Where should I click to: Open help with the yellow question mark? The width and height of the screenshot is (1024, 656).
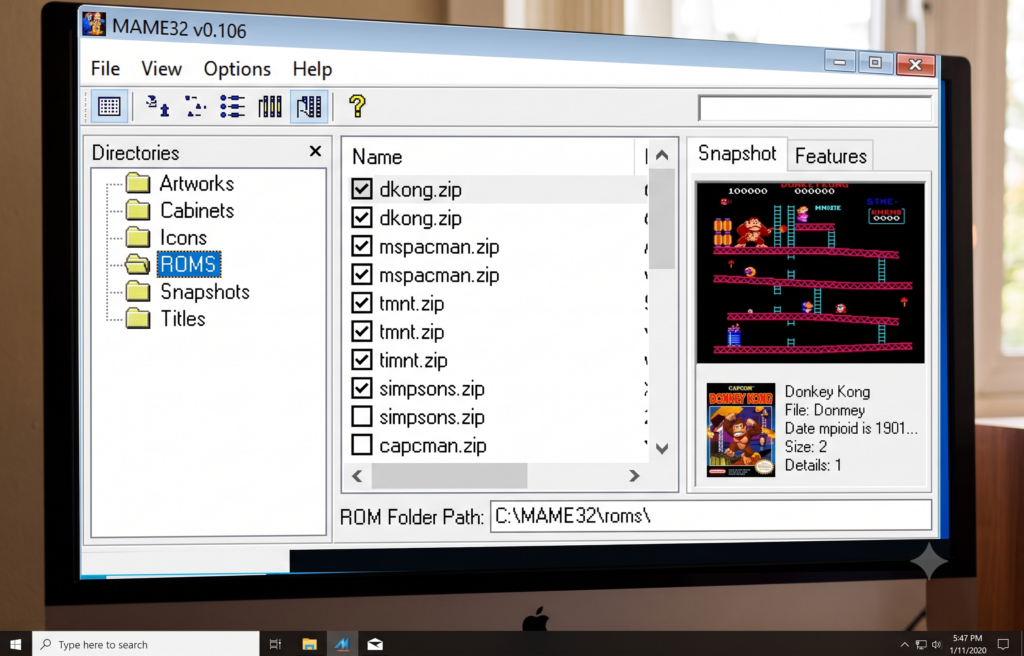(x=357, y=105)
